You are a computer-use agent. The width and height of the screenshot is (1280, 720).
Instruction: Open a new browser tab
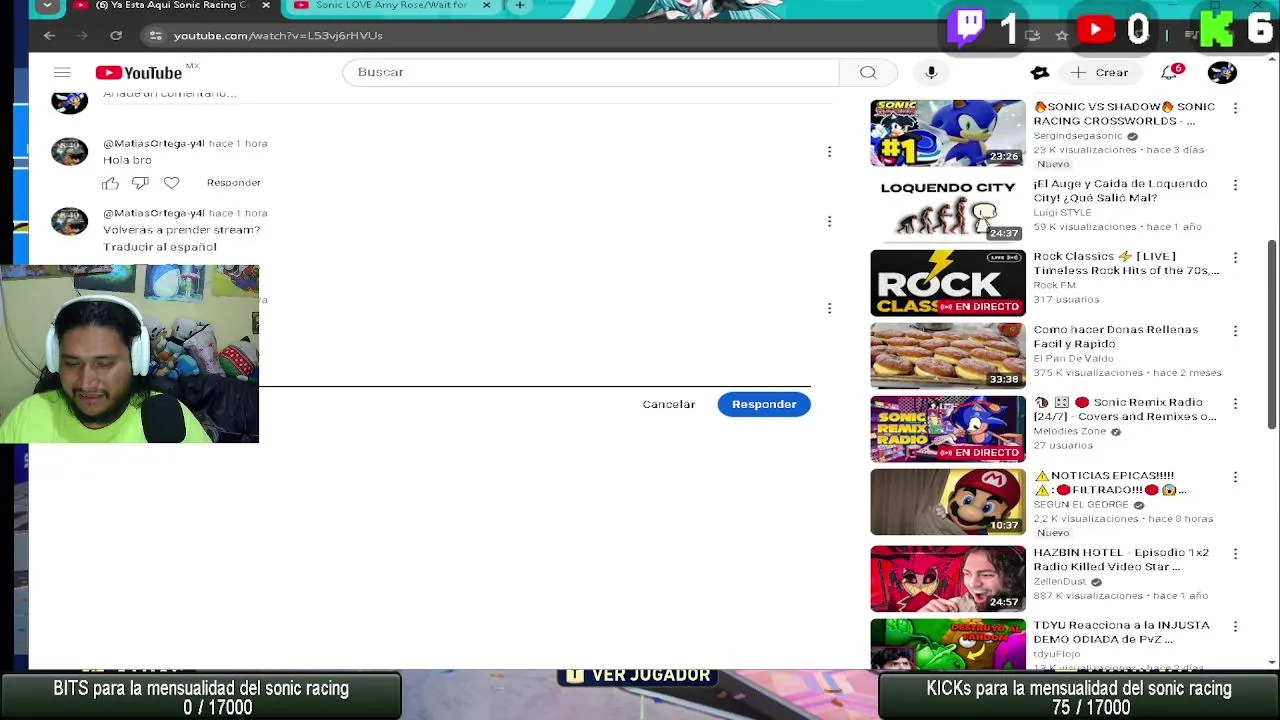(520, 5)
